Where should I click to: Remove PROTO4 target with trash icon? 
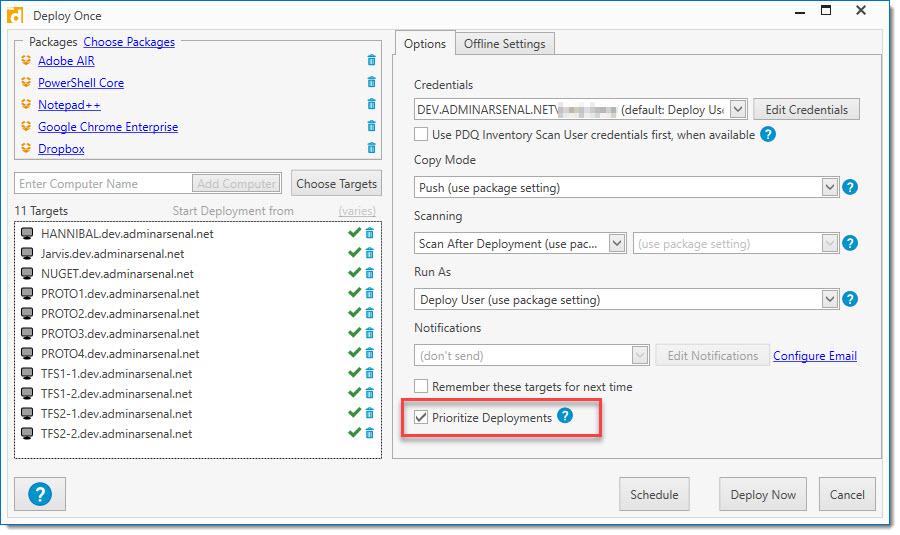370,353
